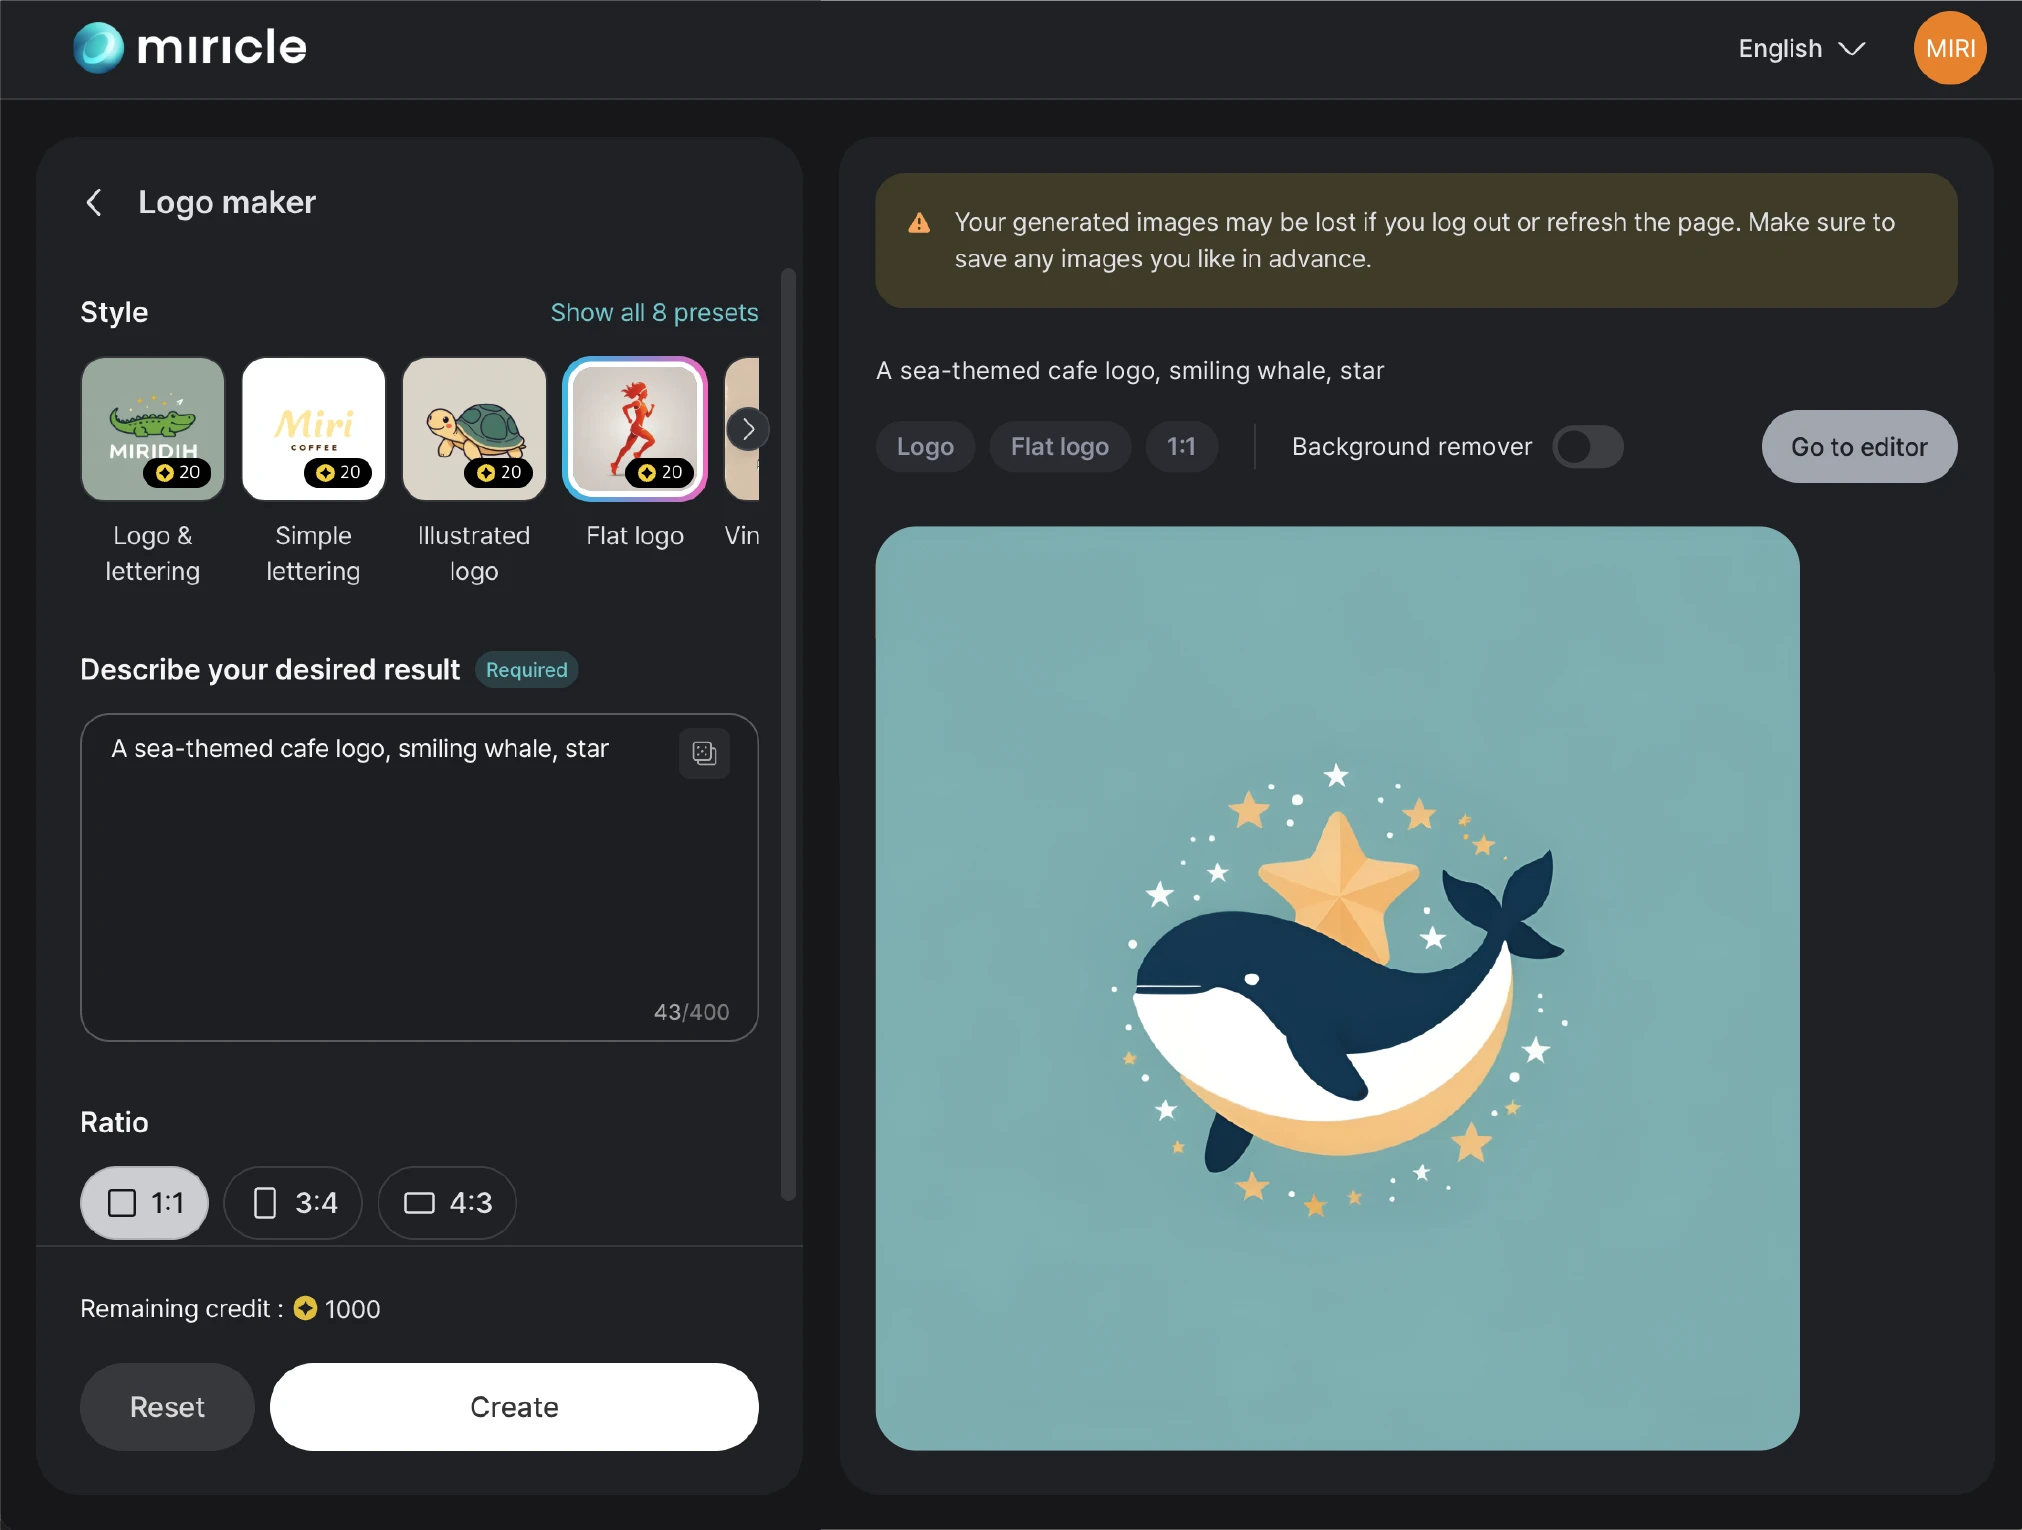Screen dimensions: 2022x1530
Task: Click into the description prompt text area
Action: tap(419, 877)
